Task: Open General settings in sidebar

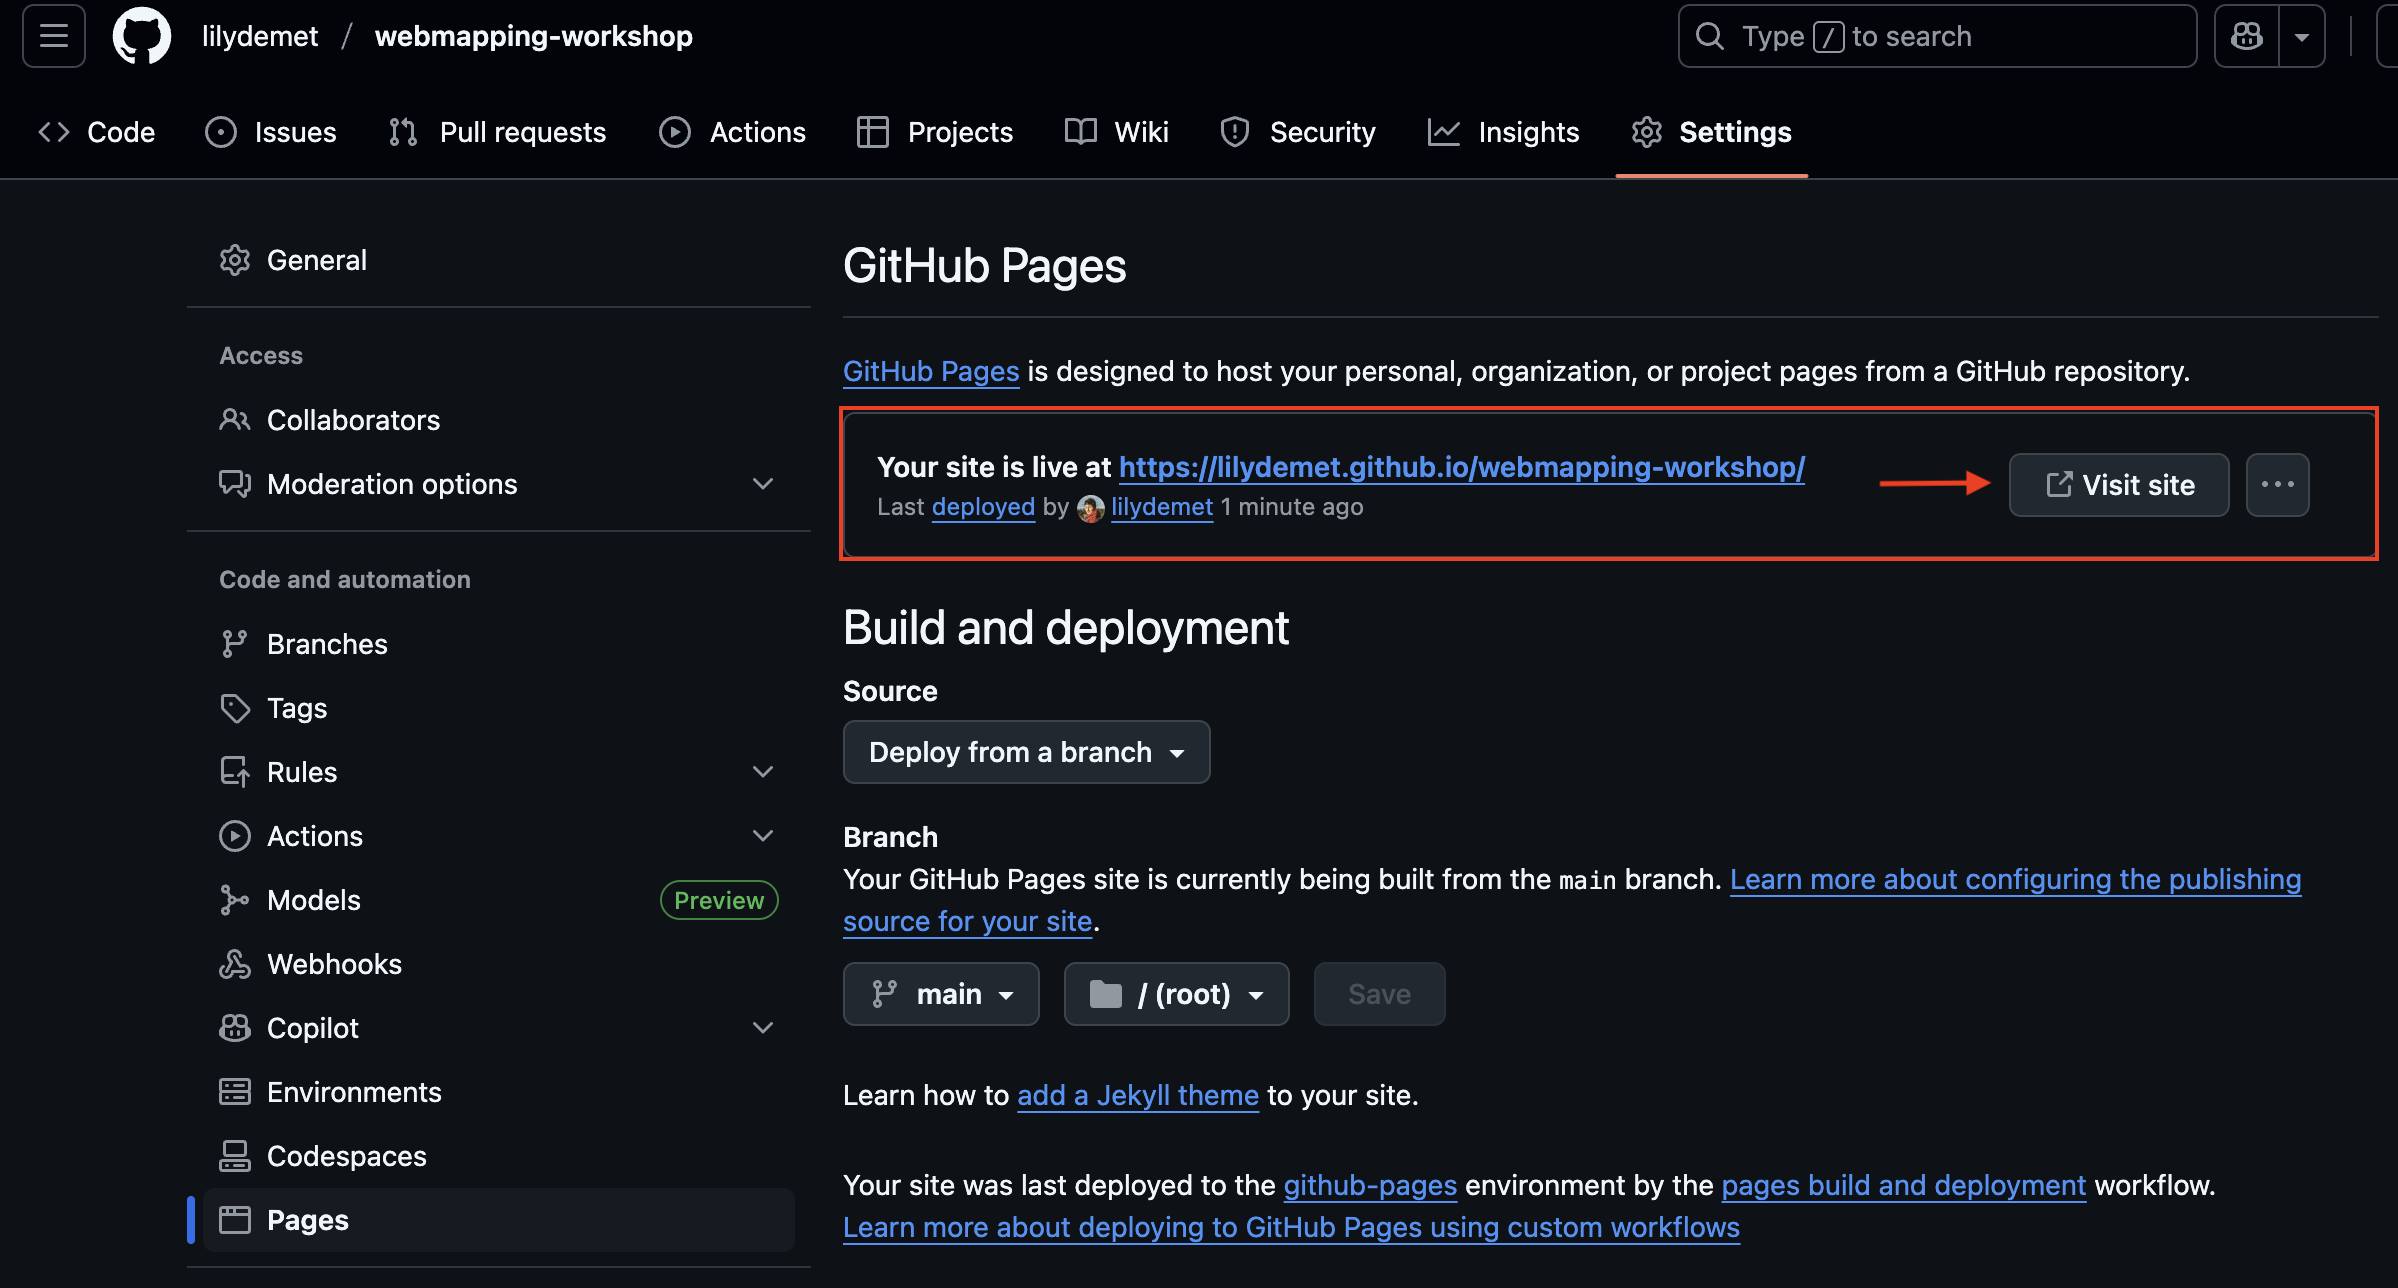Action: [498, 260]
